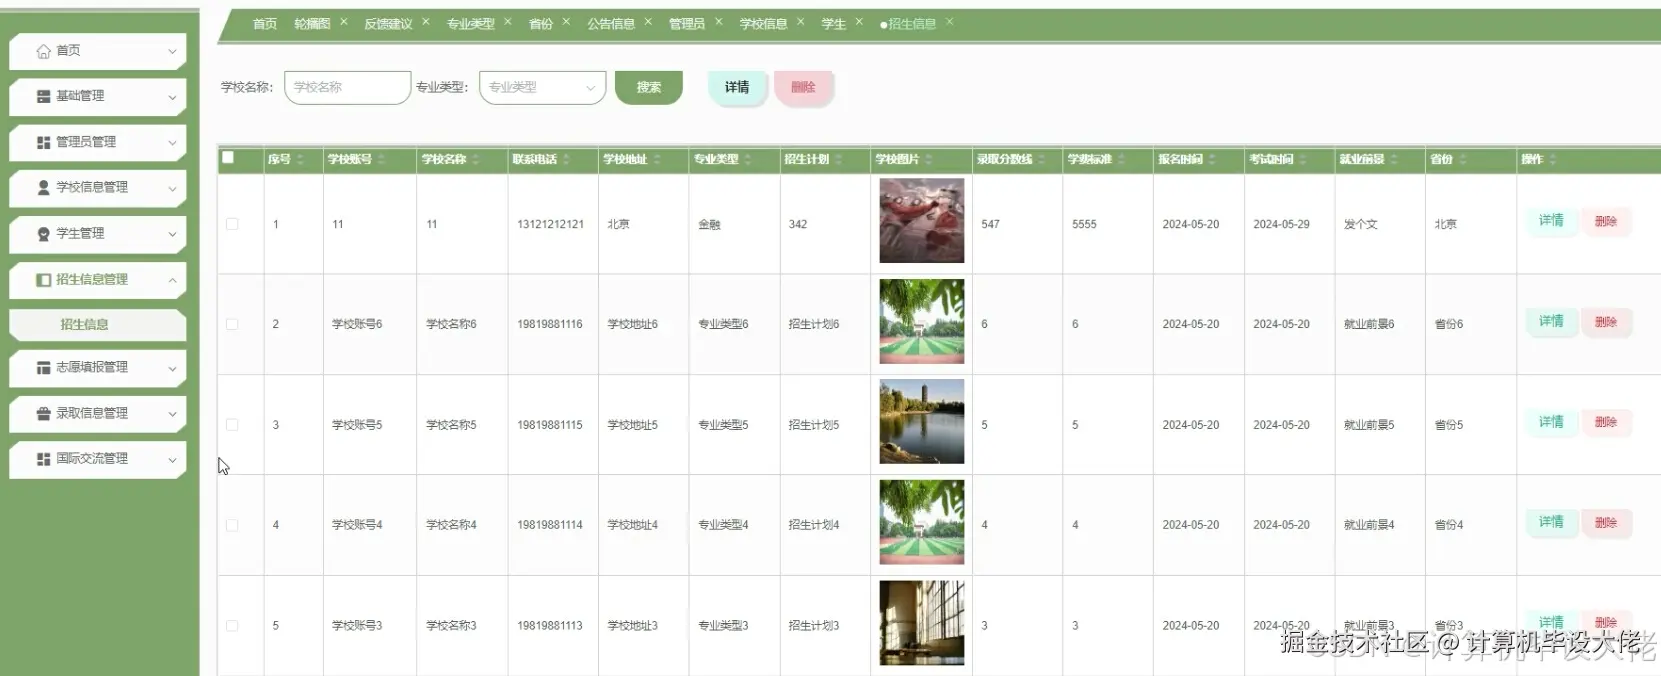Close the 学生 tab with its X

(x=859, y=22)
